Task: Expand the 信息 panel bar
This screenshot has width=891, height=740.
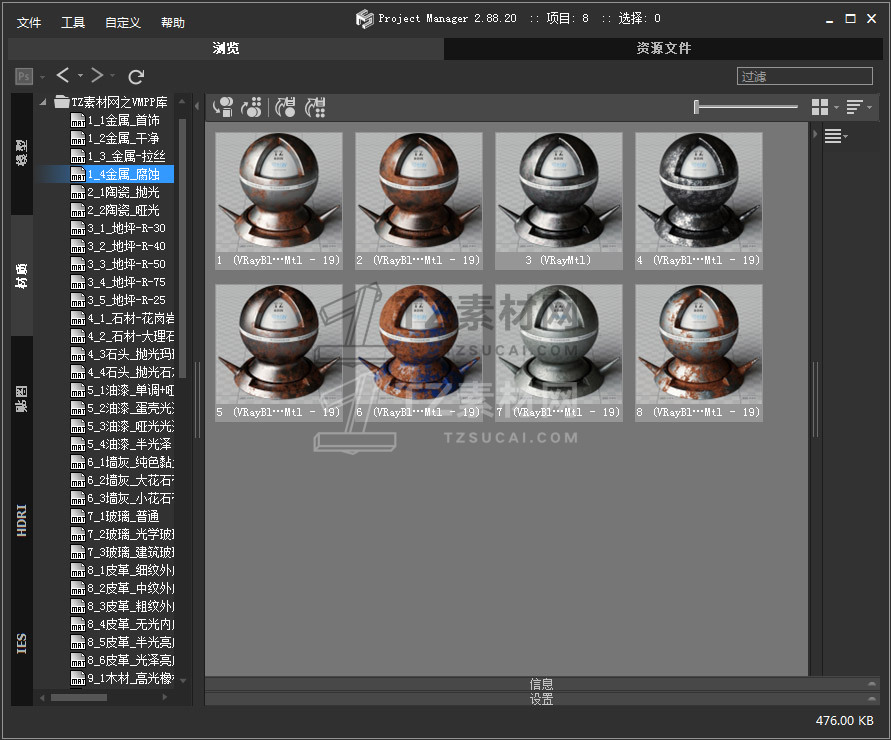Action: [541, 684]
